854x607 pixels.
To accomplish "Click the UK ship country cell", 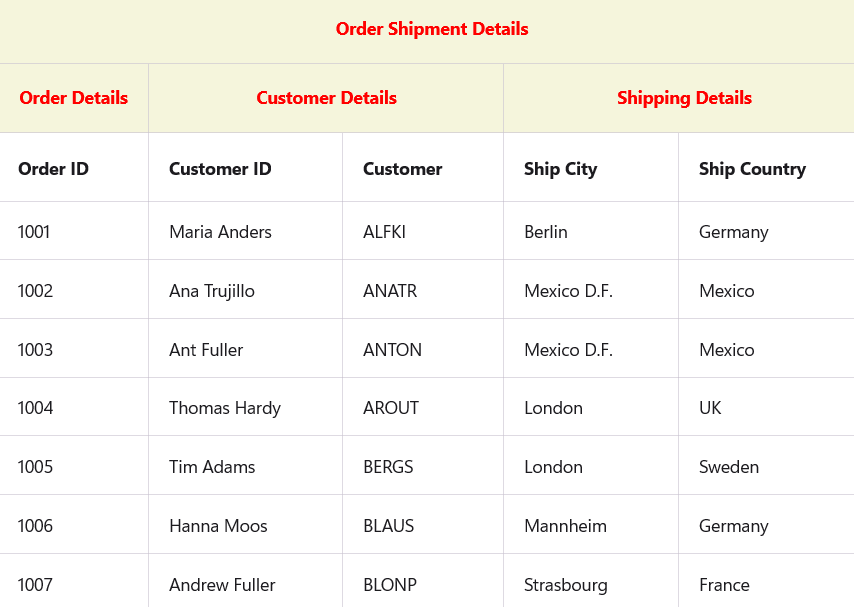I will tap(710, 408).
